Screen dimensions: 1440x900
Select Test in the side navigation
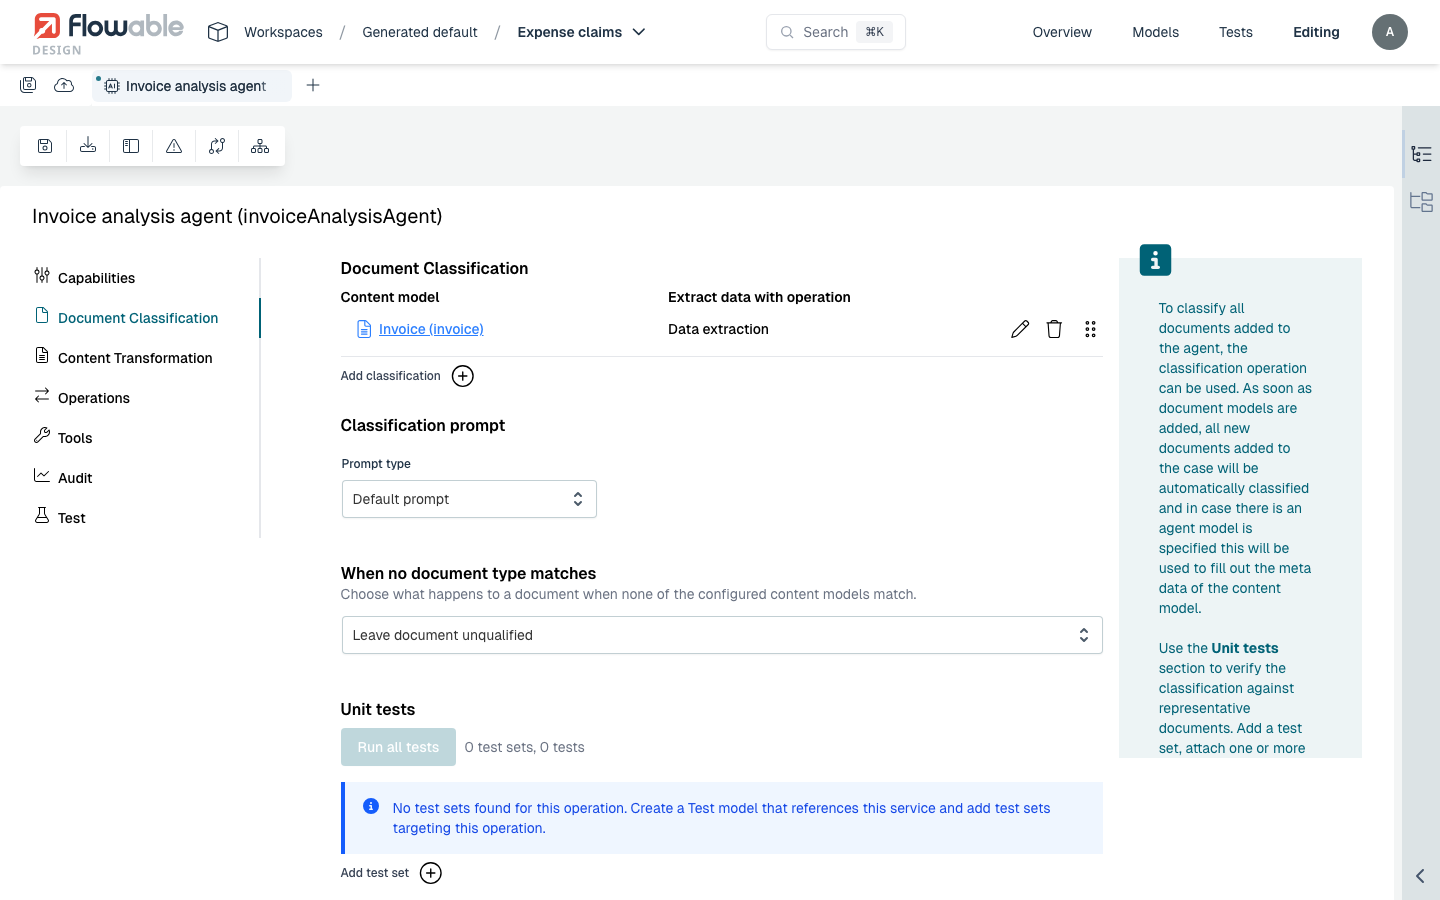click(x=72, y=518)
